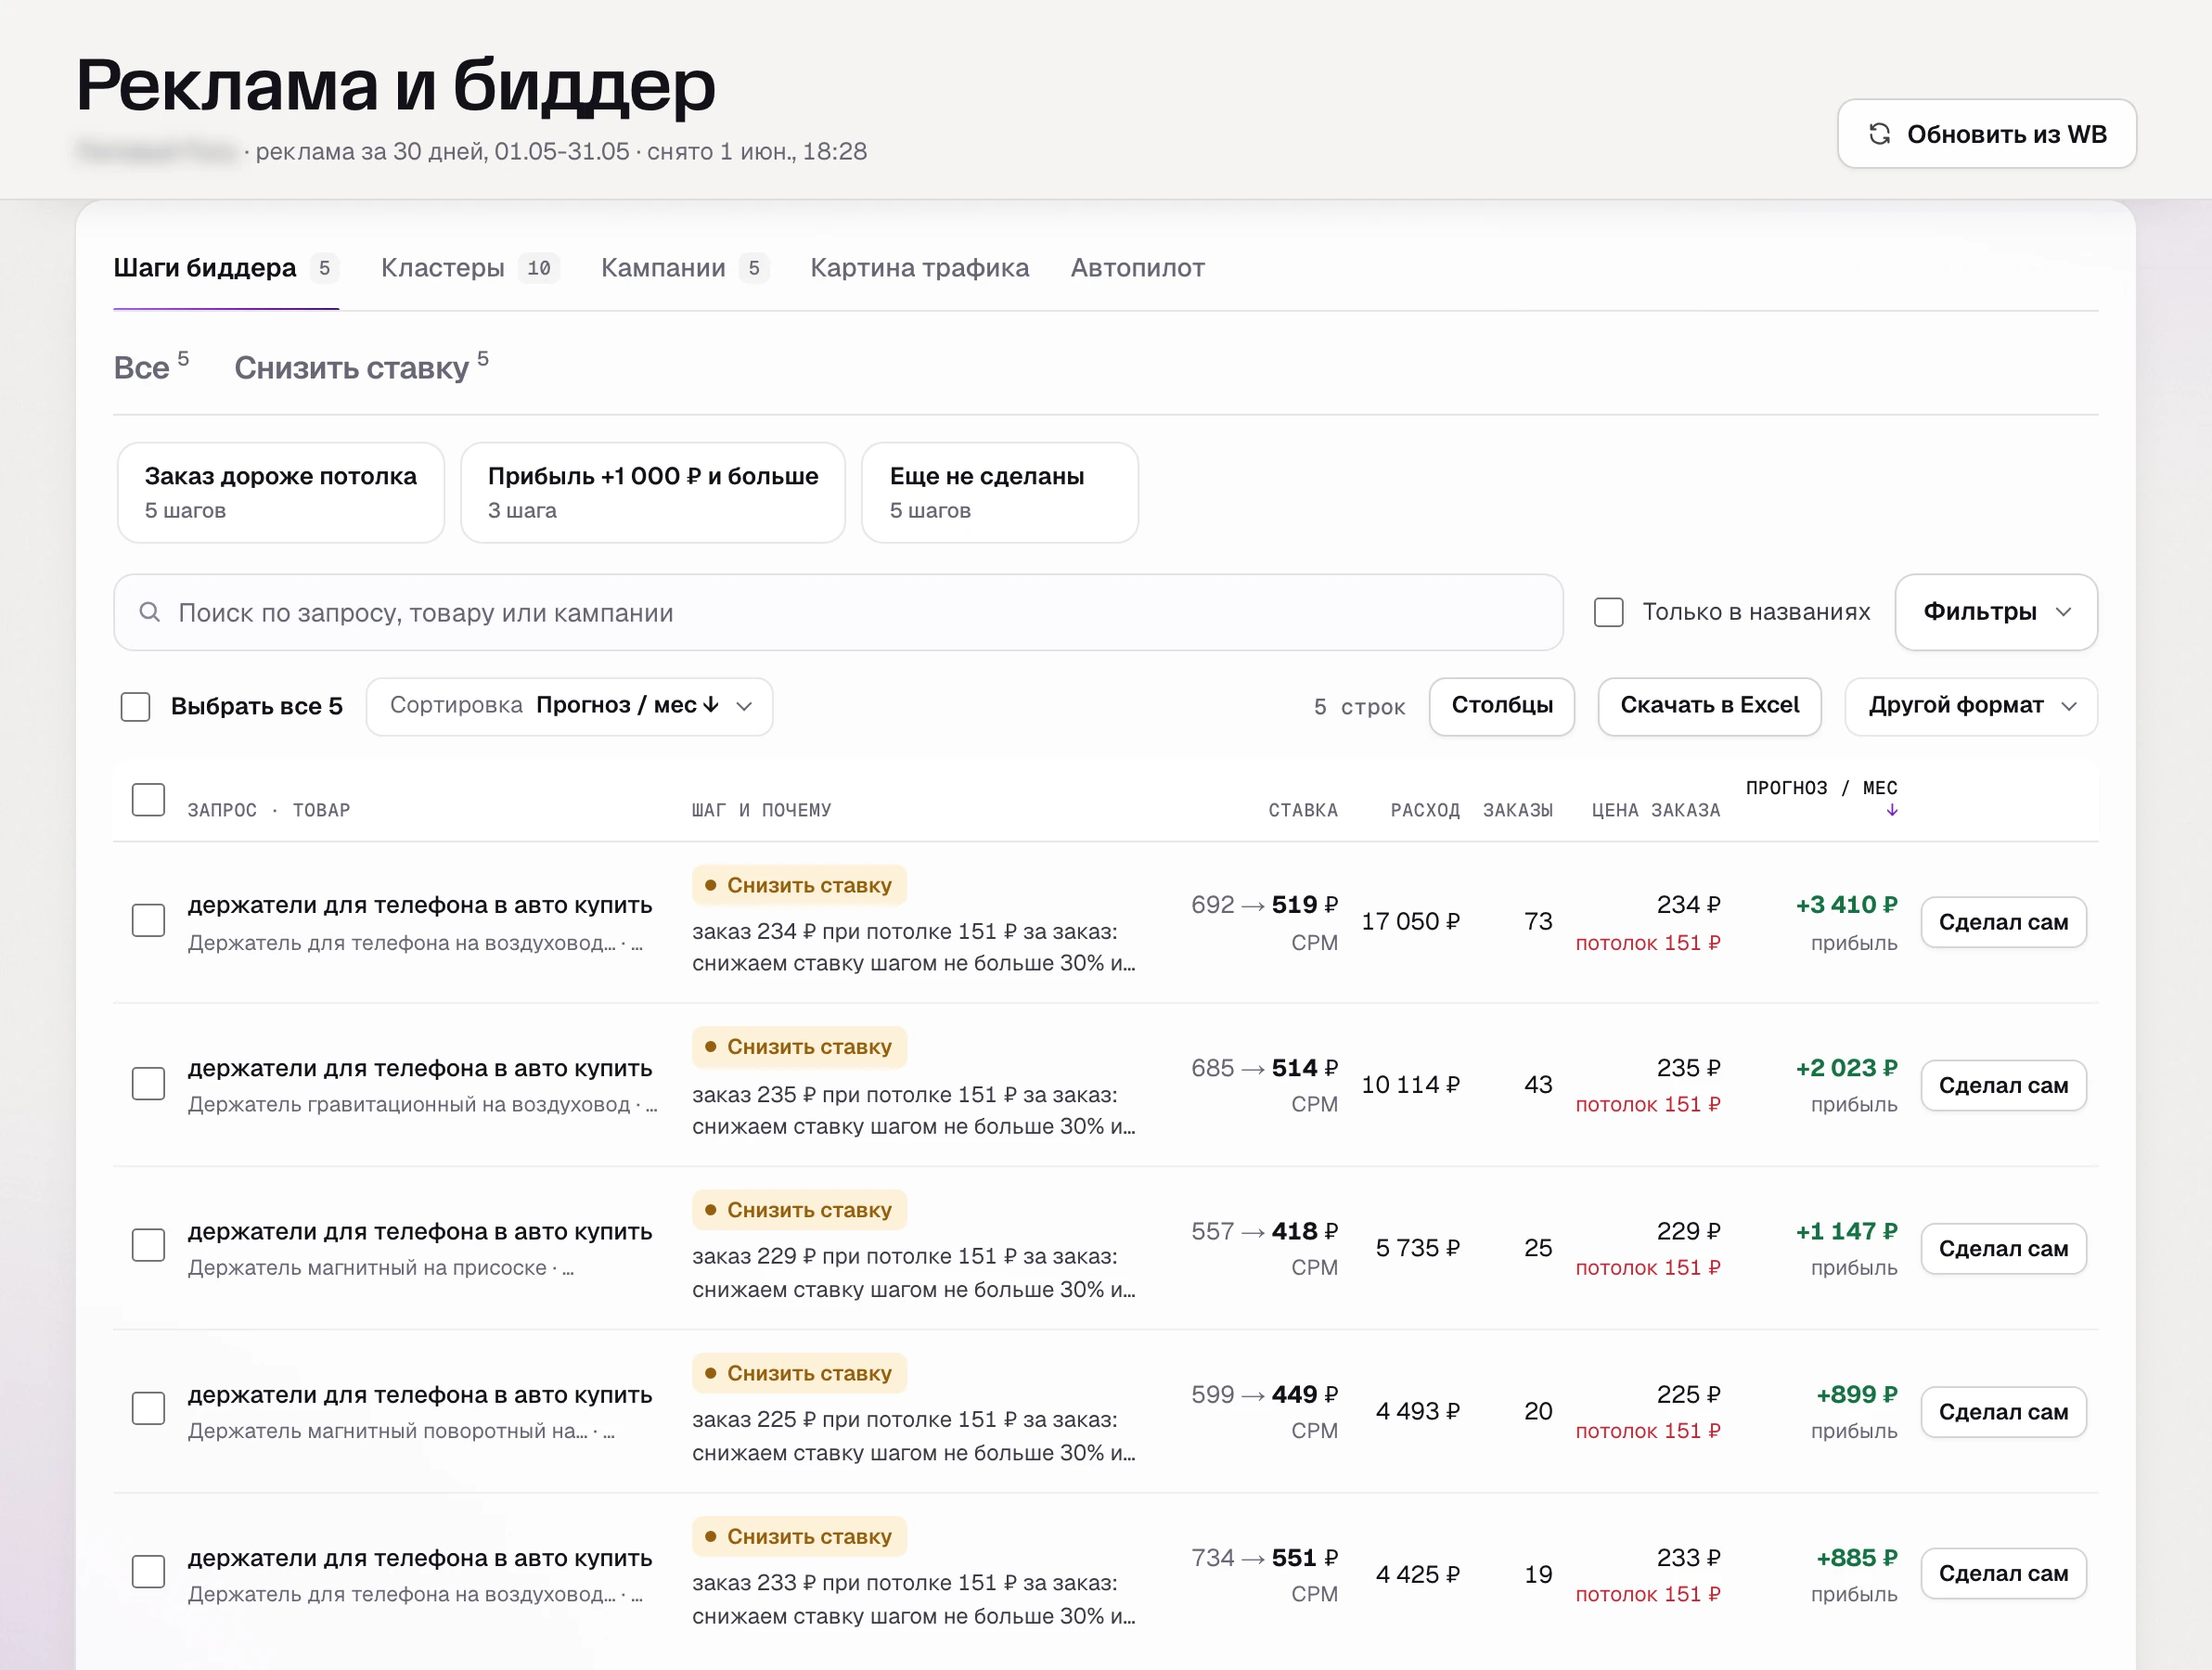Image resolution: width=2212 pixels, height=1670 pixels.
Task: Select the row with 17 050 ₽ spend
Action: coord(148,920)
